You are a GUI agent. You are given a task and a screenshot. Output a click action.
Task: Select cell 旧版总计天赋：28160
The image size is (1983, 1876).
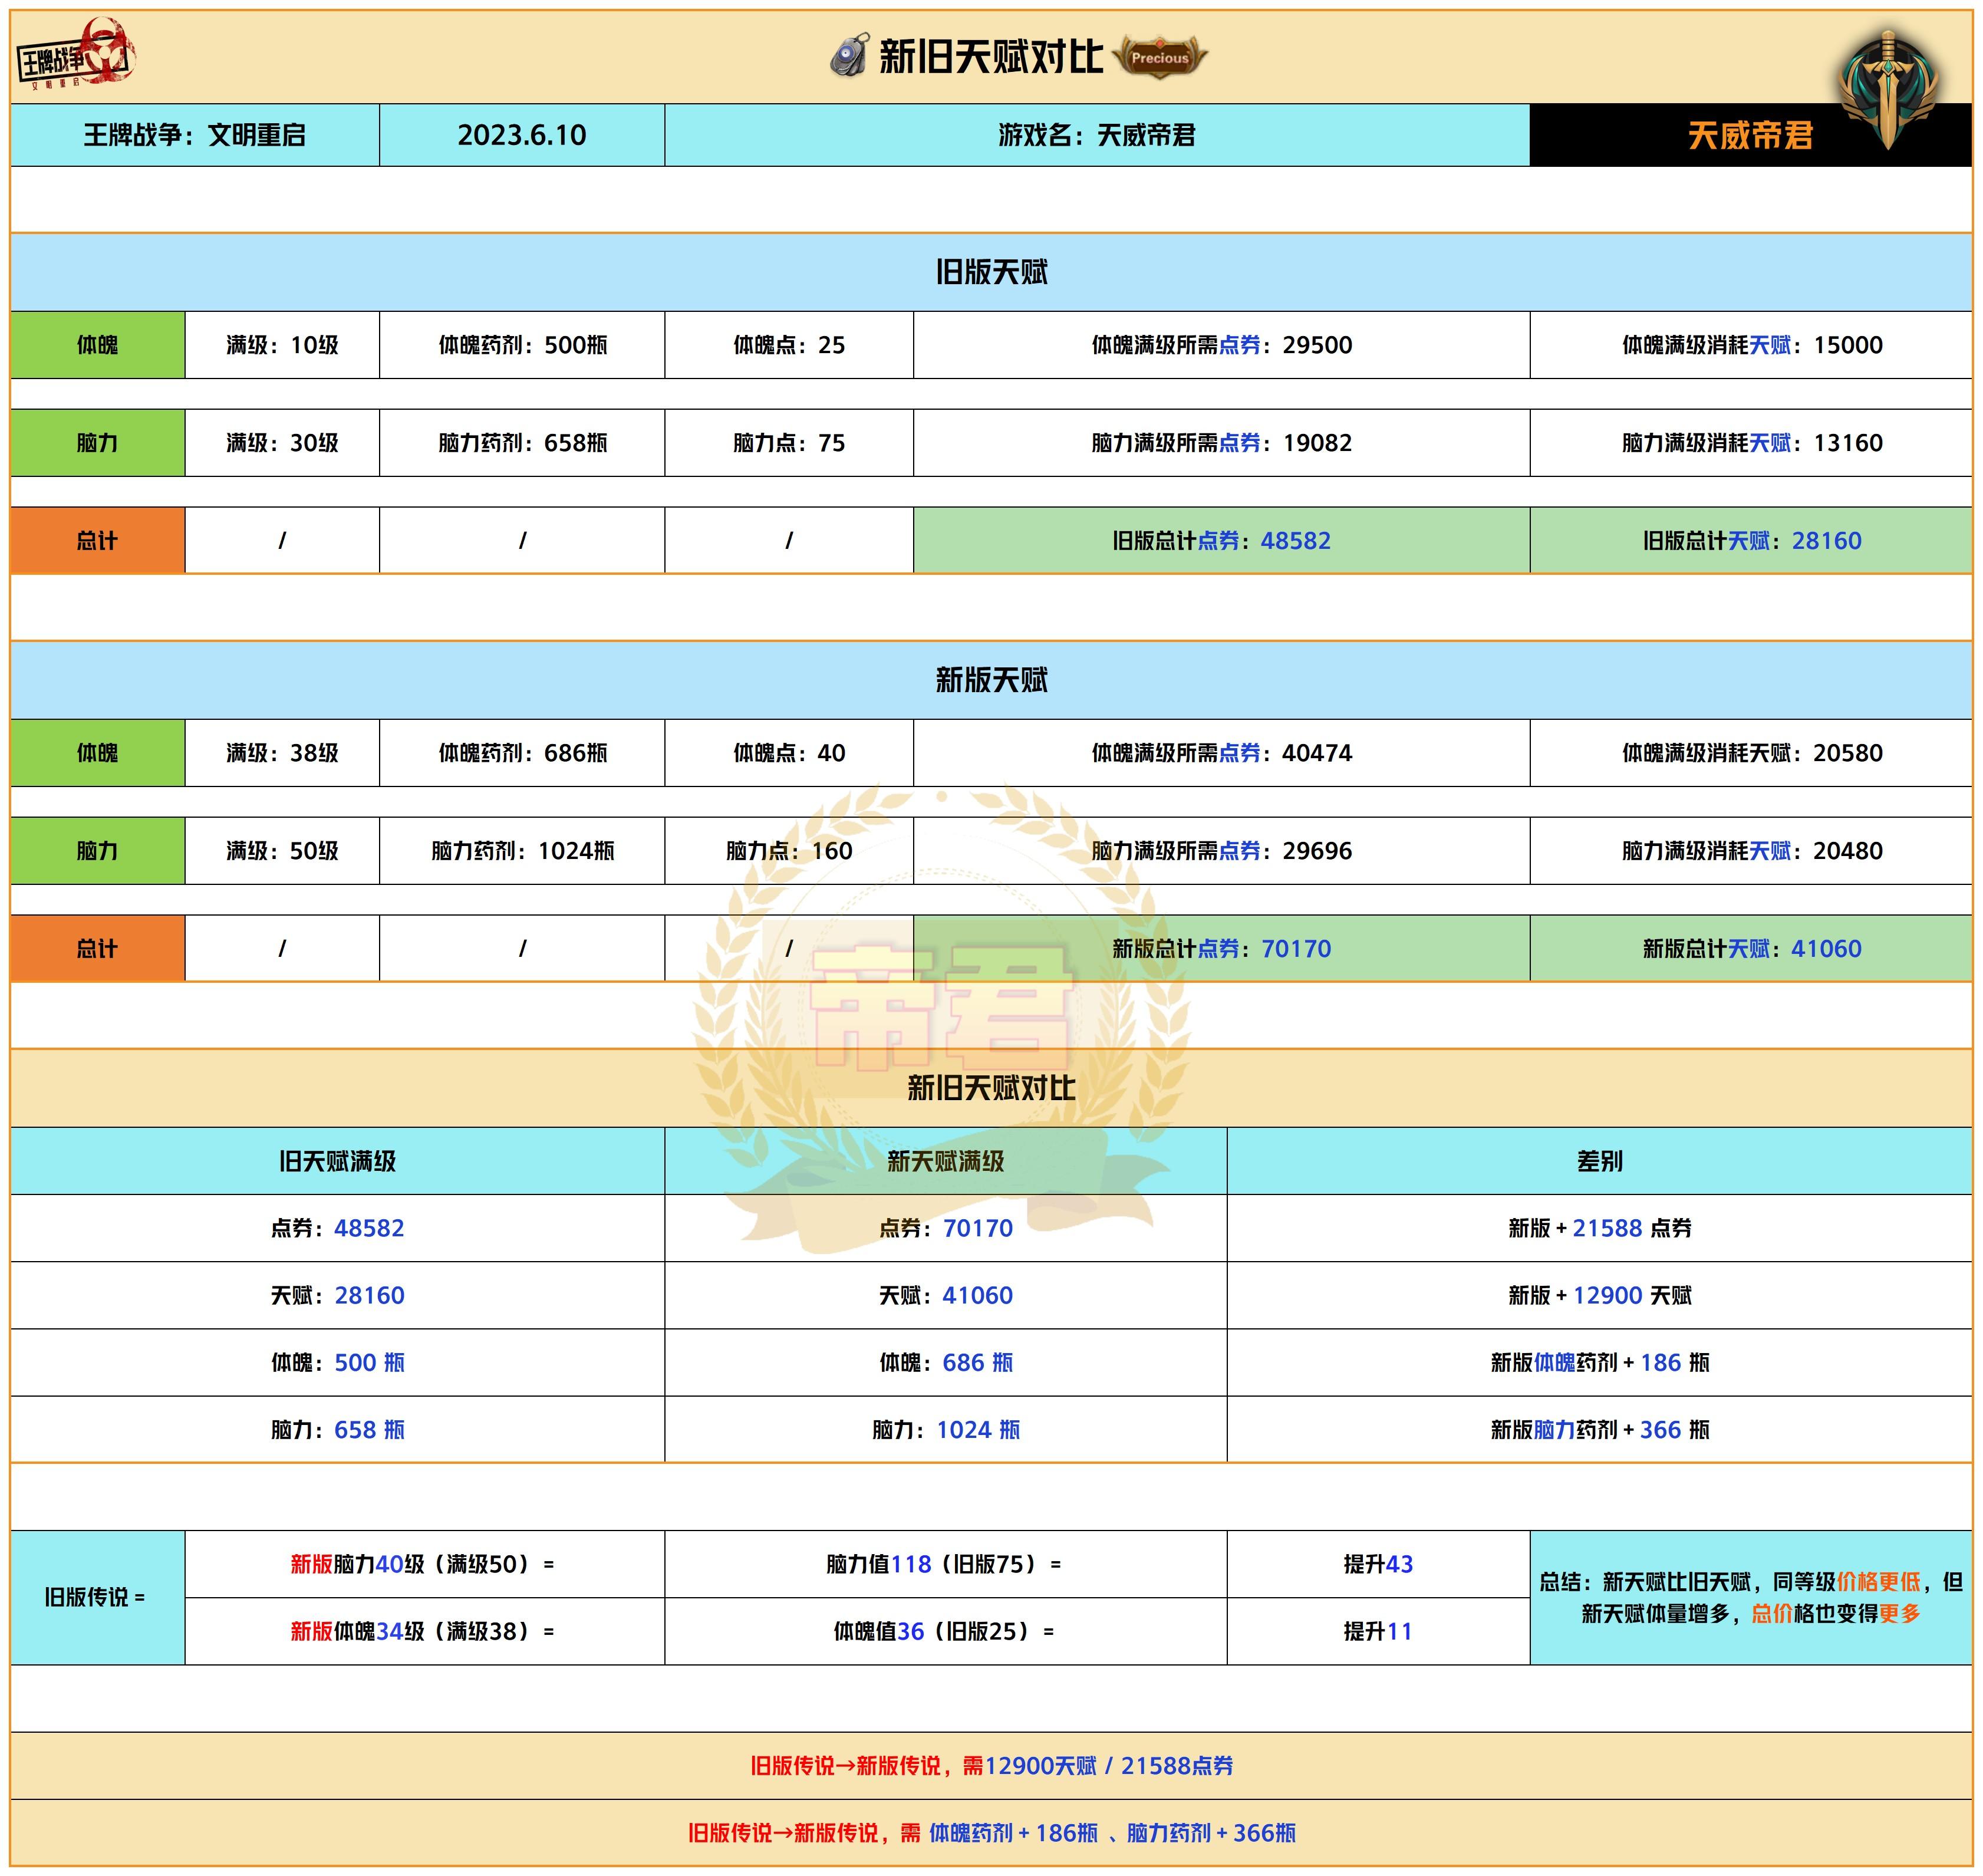tap(1751, 541)
